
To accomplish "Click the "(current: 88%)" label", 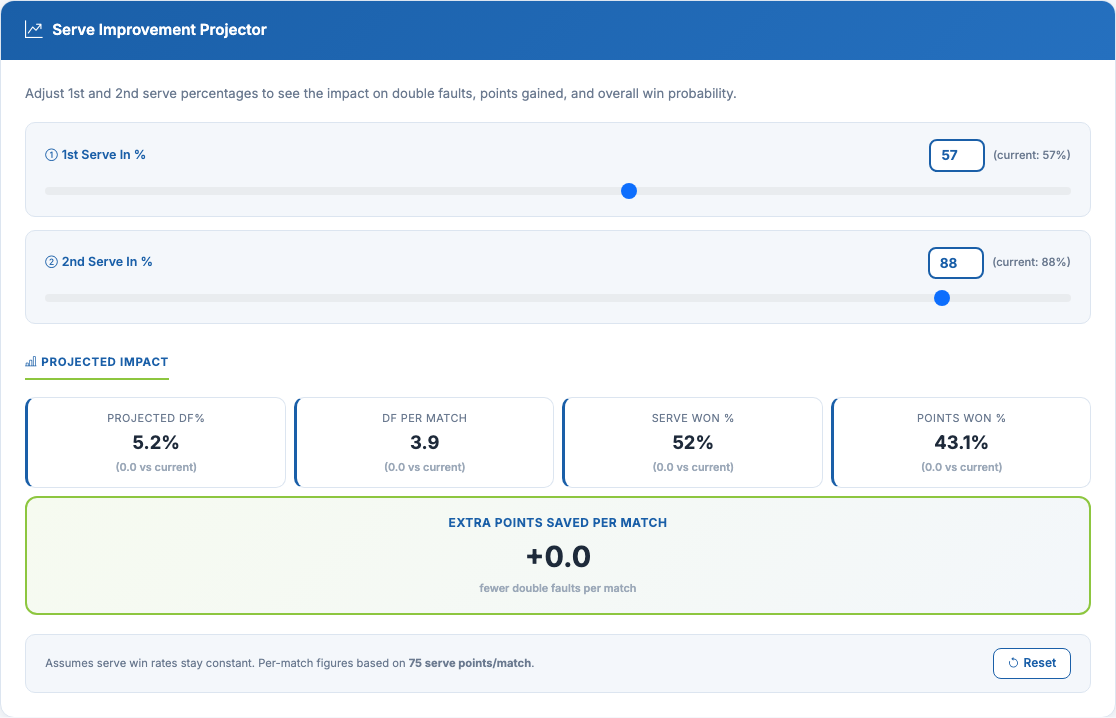I will click(1031, 262).
